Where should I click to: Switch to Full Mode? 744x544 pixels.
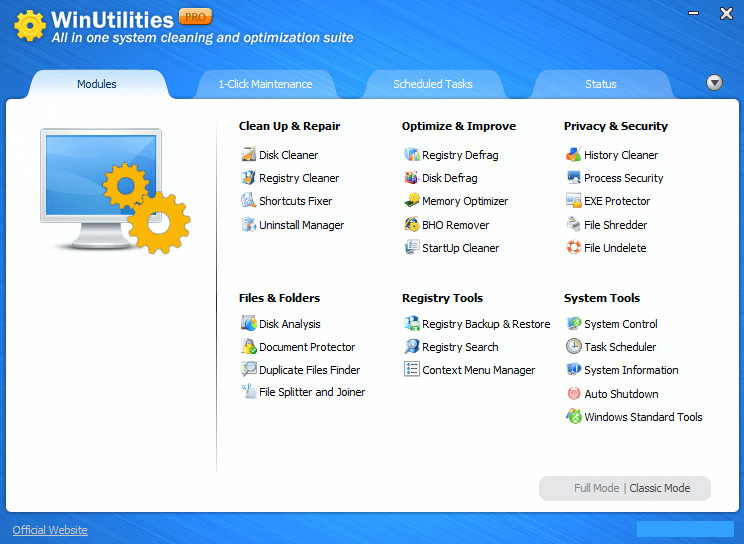[596, 488]
